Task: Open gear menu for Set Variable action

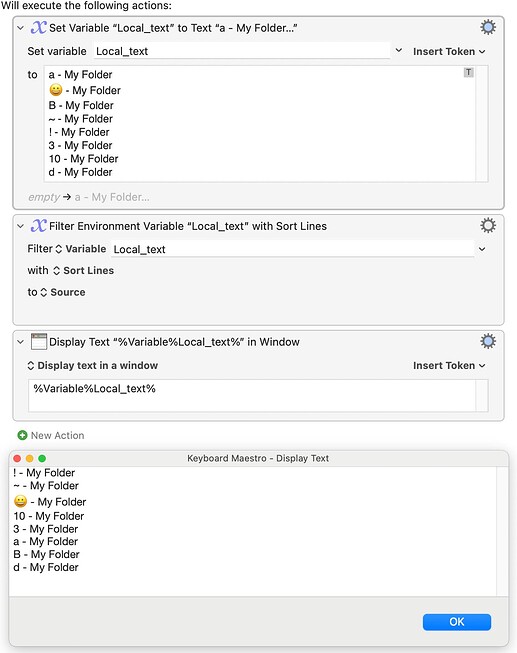Action: click(488, 27)
